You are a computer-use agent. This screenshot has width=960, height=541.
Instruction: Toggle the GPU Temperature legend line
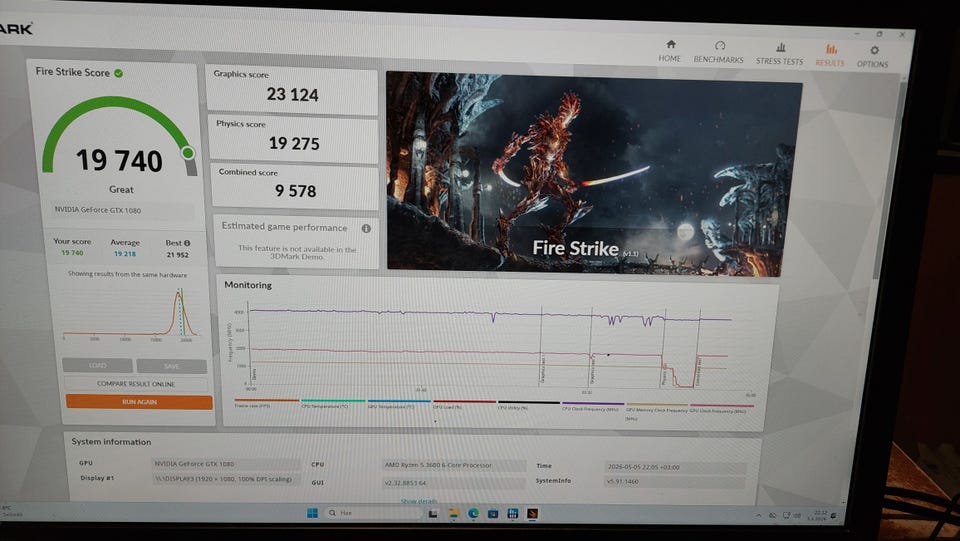[399, 404]
